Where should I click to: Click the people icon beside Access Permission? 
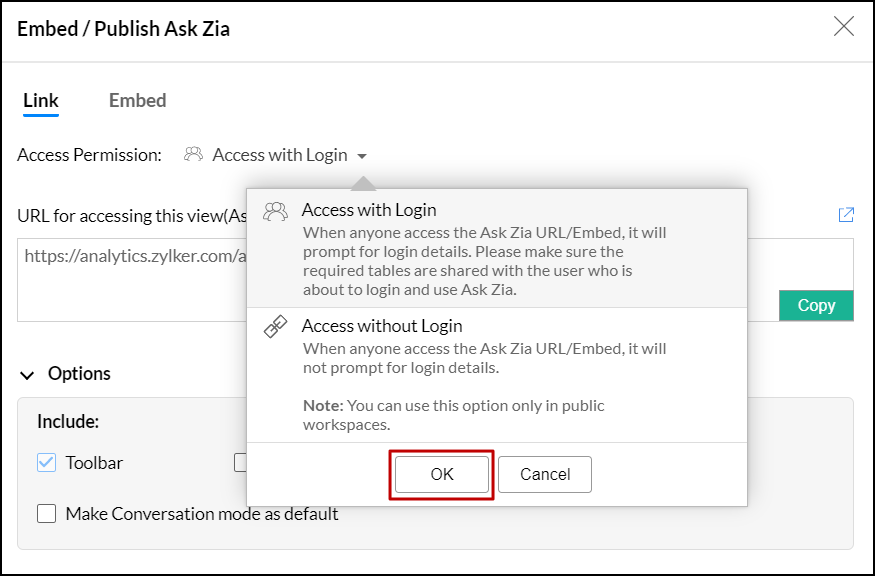tap(194, 155)
